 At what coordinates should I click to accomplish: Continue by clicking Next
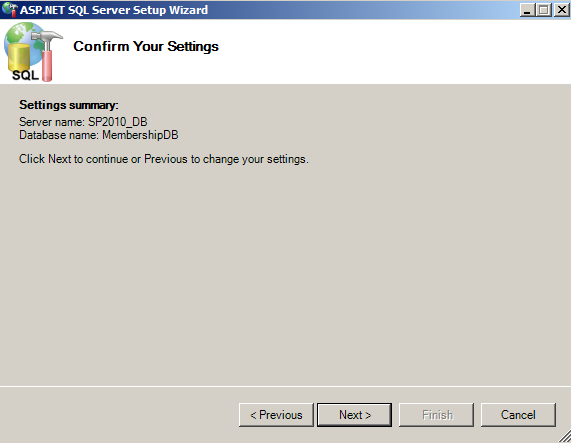355,415
